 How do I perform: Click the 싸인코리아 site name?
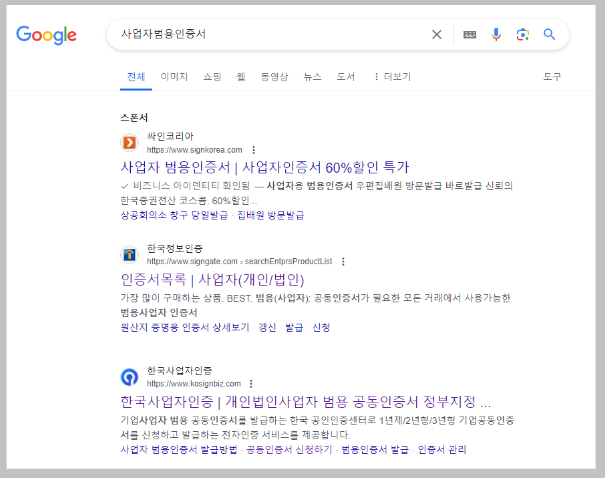click(x=170, y=136)
